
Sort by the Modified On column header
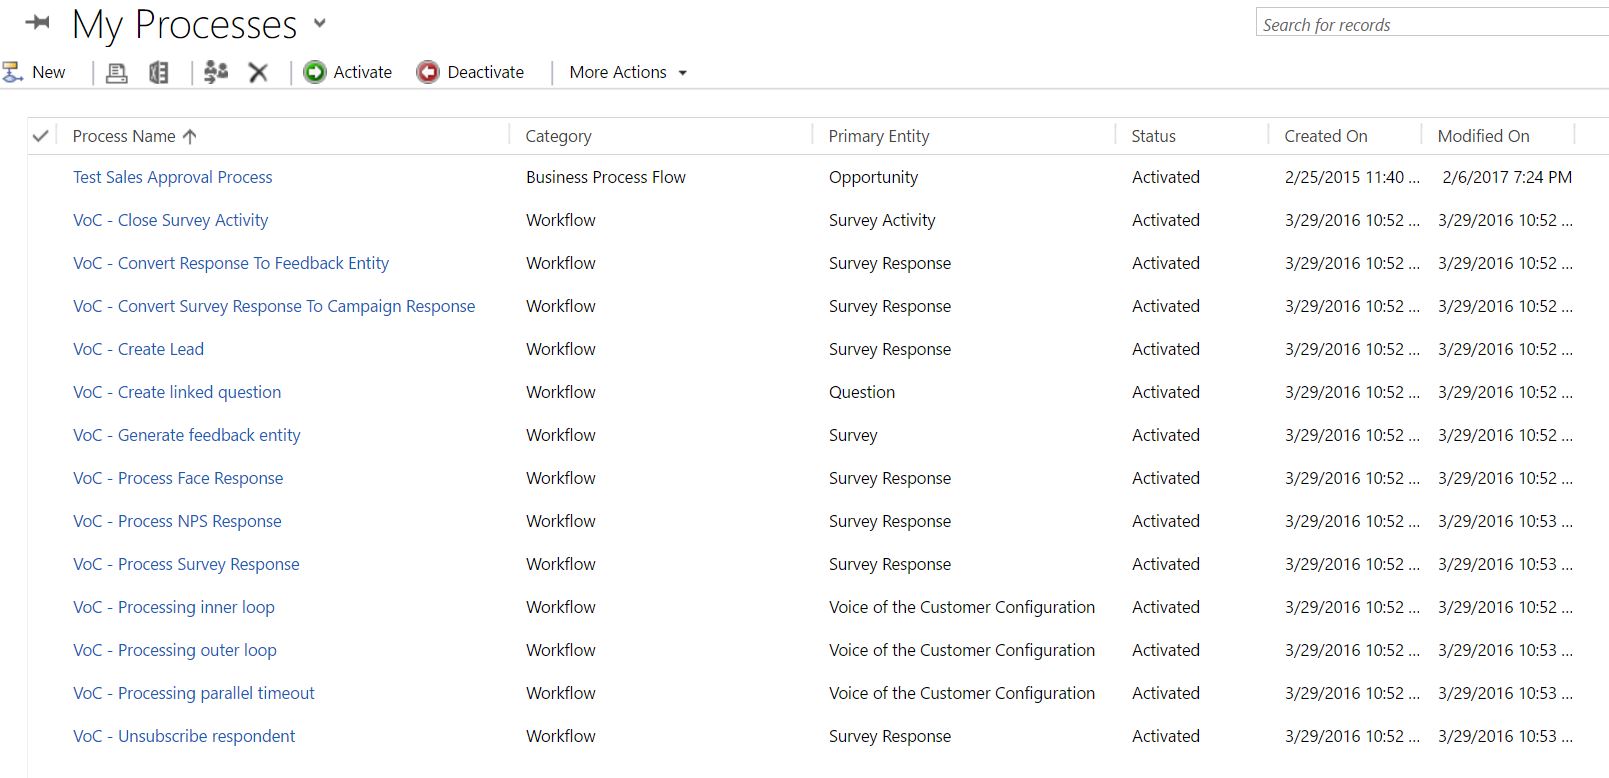(x=1483, y=136)
